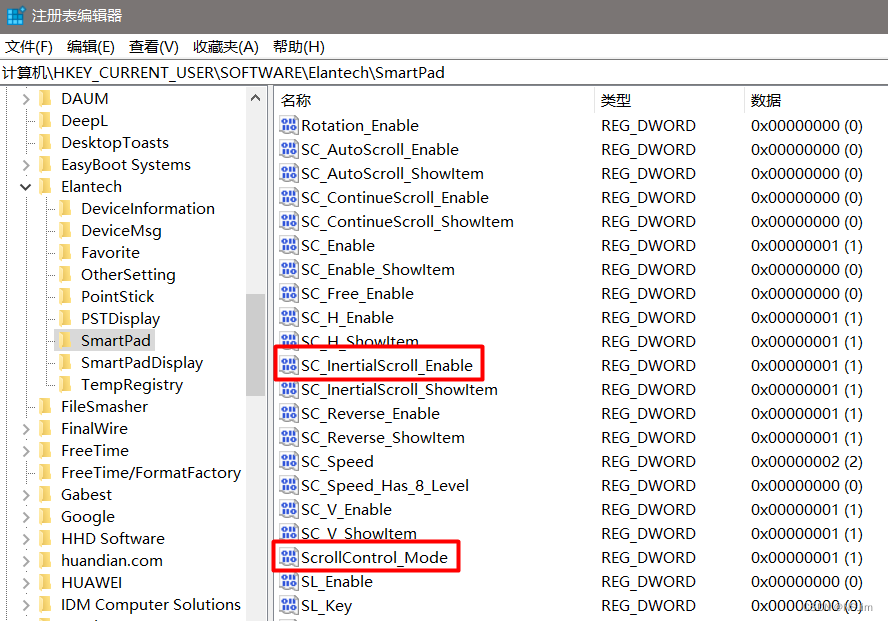888x621 pixels.
Task: Select the PSTDisplay key
Action: click(x=120, y=319)
